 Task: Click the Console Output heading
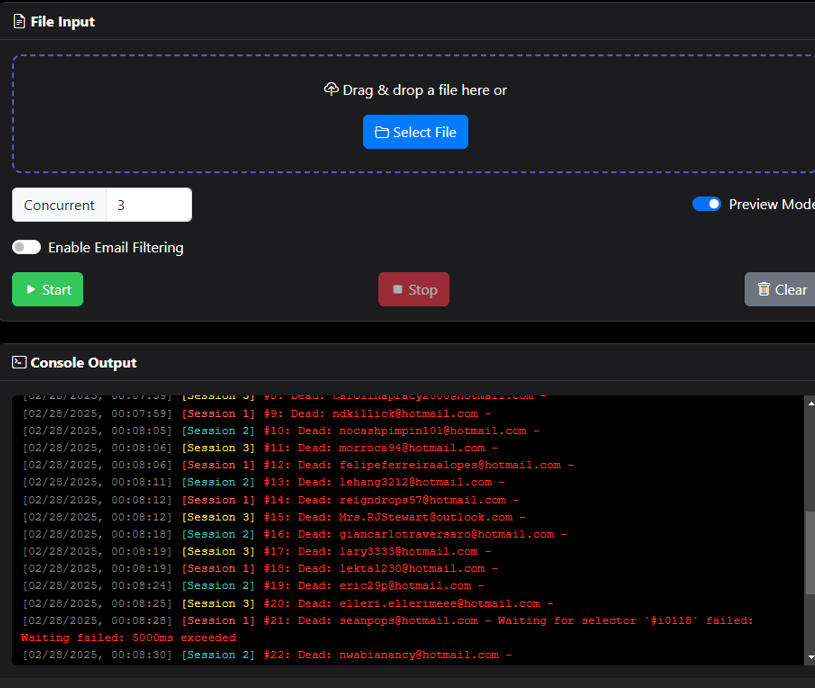click(x=84, y=363)
